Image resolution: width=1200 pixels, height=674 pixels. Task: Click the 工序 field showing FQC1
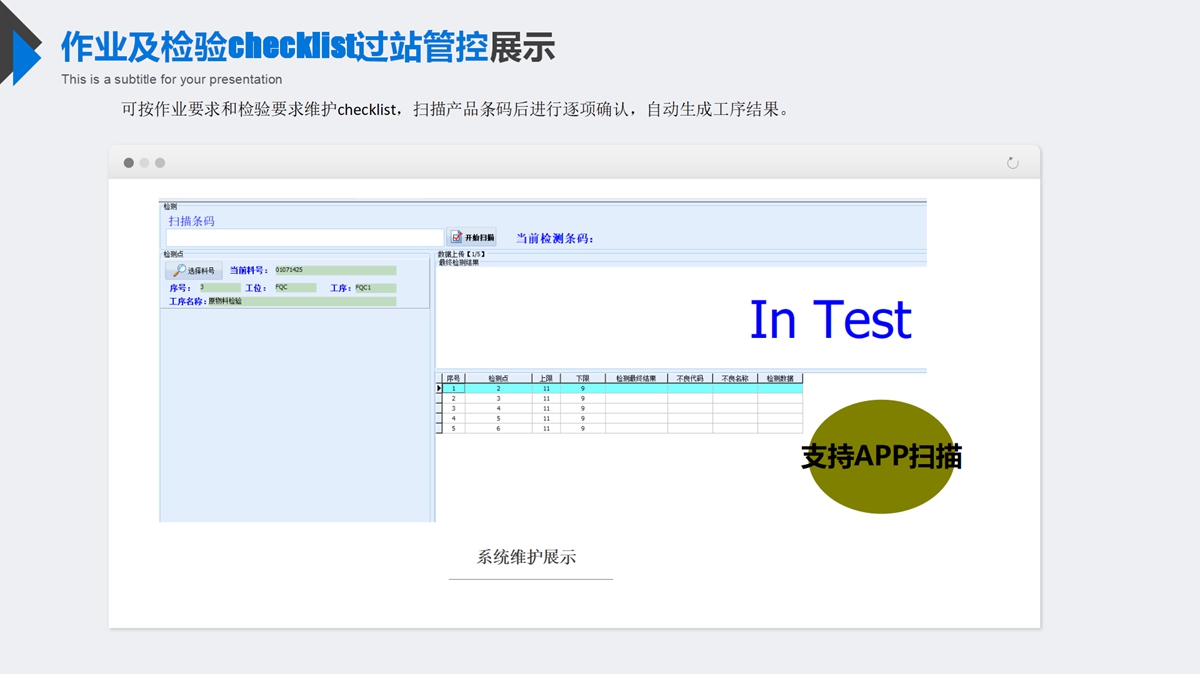[374, 288]
